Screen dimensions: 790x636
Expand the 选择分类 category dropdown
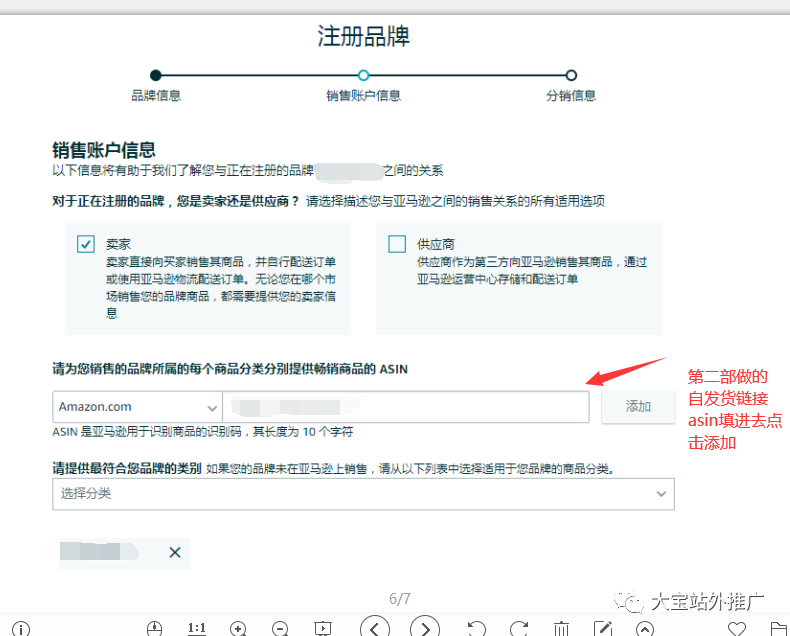pyautogui.click(x=363, y=493)
